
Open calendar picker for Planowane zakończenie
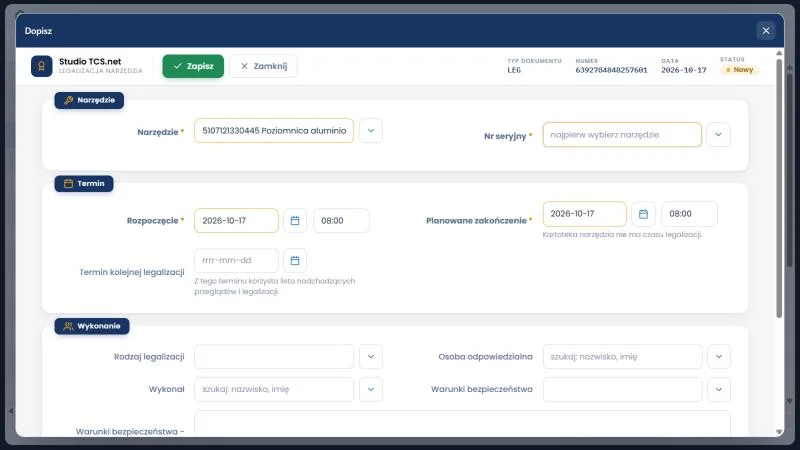click(643, 214)
